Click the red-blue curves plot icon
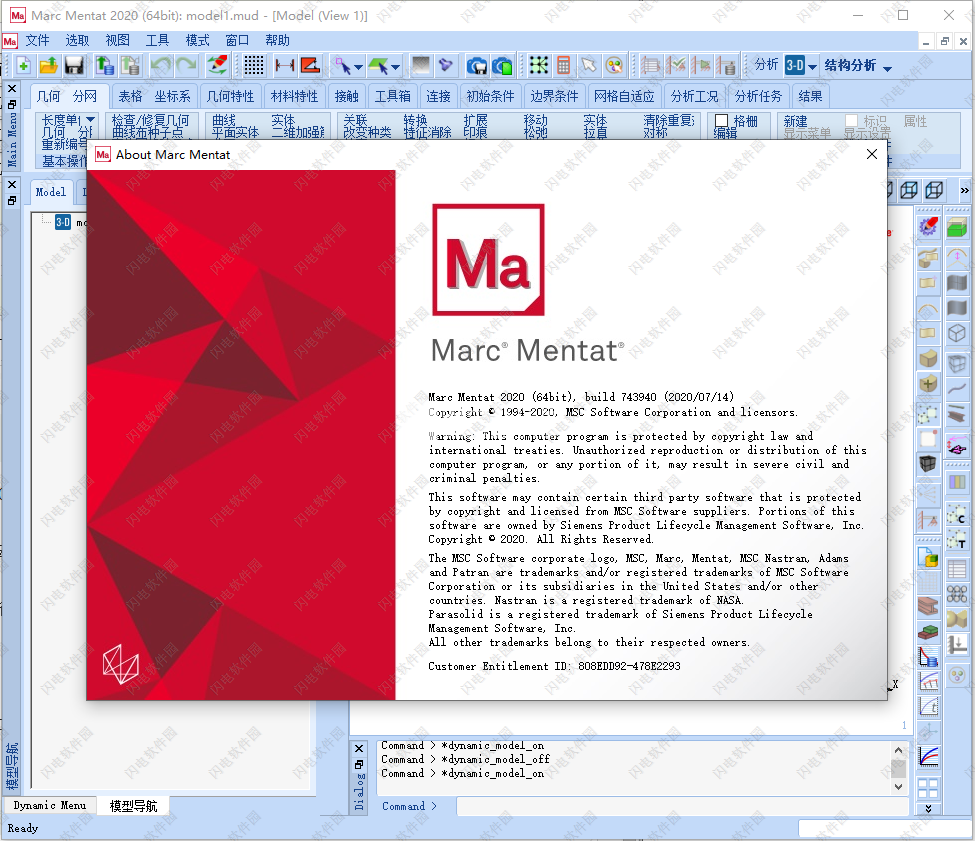This screenshot has width=975, height=841. pos(928,756)
